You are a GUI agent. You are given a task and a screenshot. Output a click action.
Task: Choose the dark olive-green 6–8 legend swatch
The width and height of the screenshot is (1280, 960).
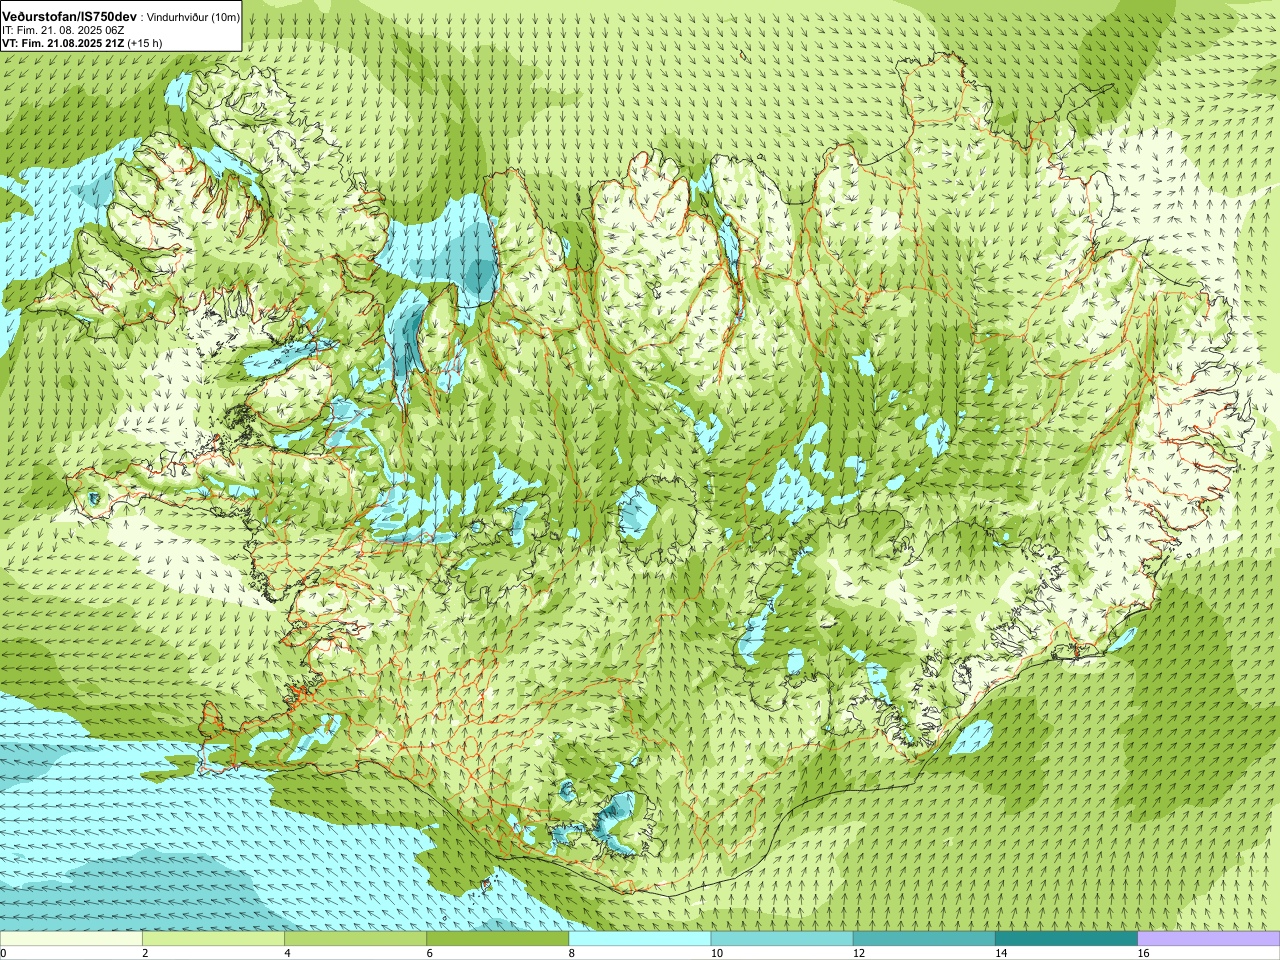(498, 939)
